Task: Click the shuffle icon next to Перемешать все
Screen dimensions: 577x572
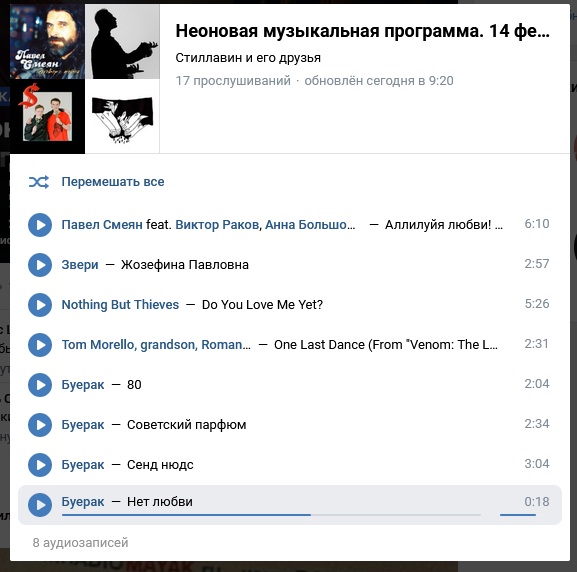Action: [39, 182]
